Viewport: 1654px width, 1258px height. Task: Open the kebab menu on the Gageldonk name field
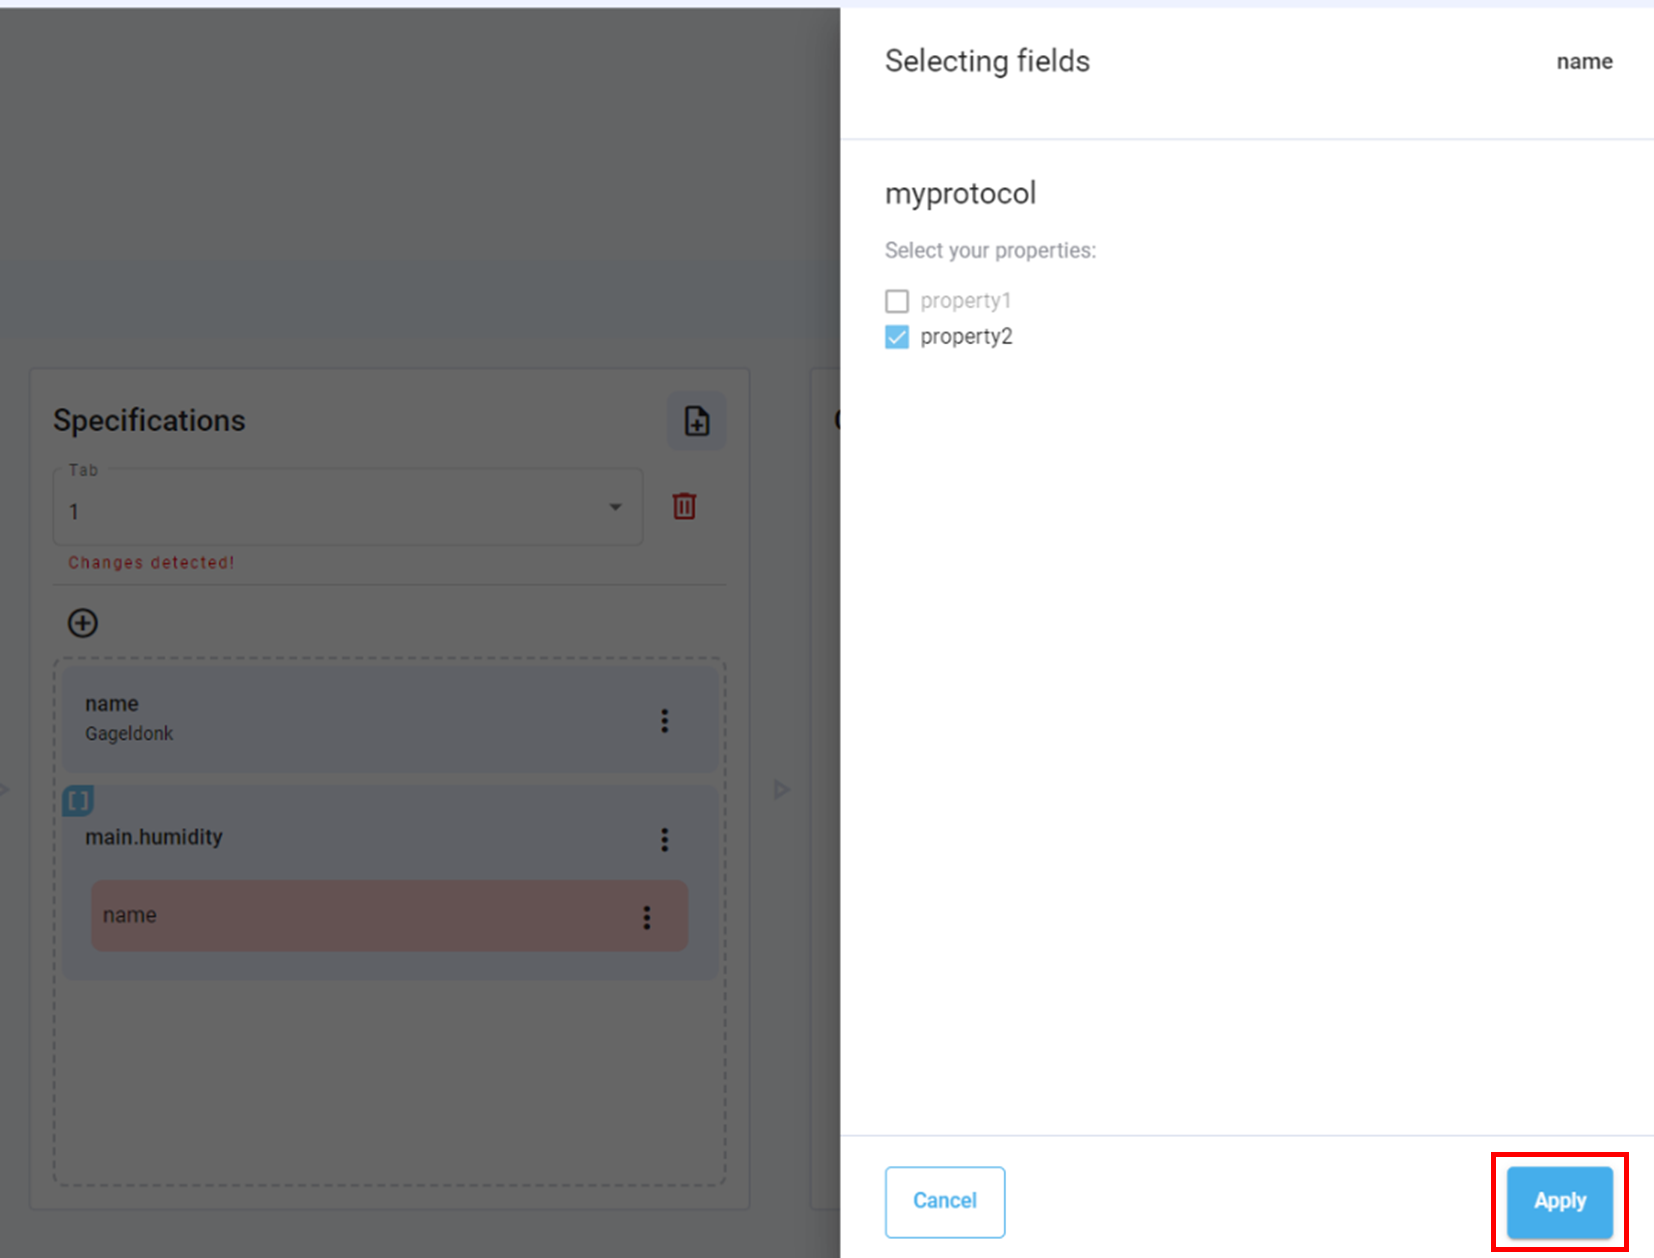coord(664,720)
